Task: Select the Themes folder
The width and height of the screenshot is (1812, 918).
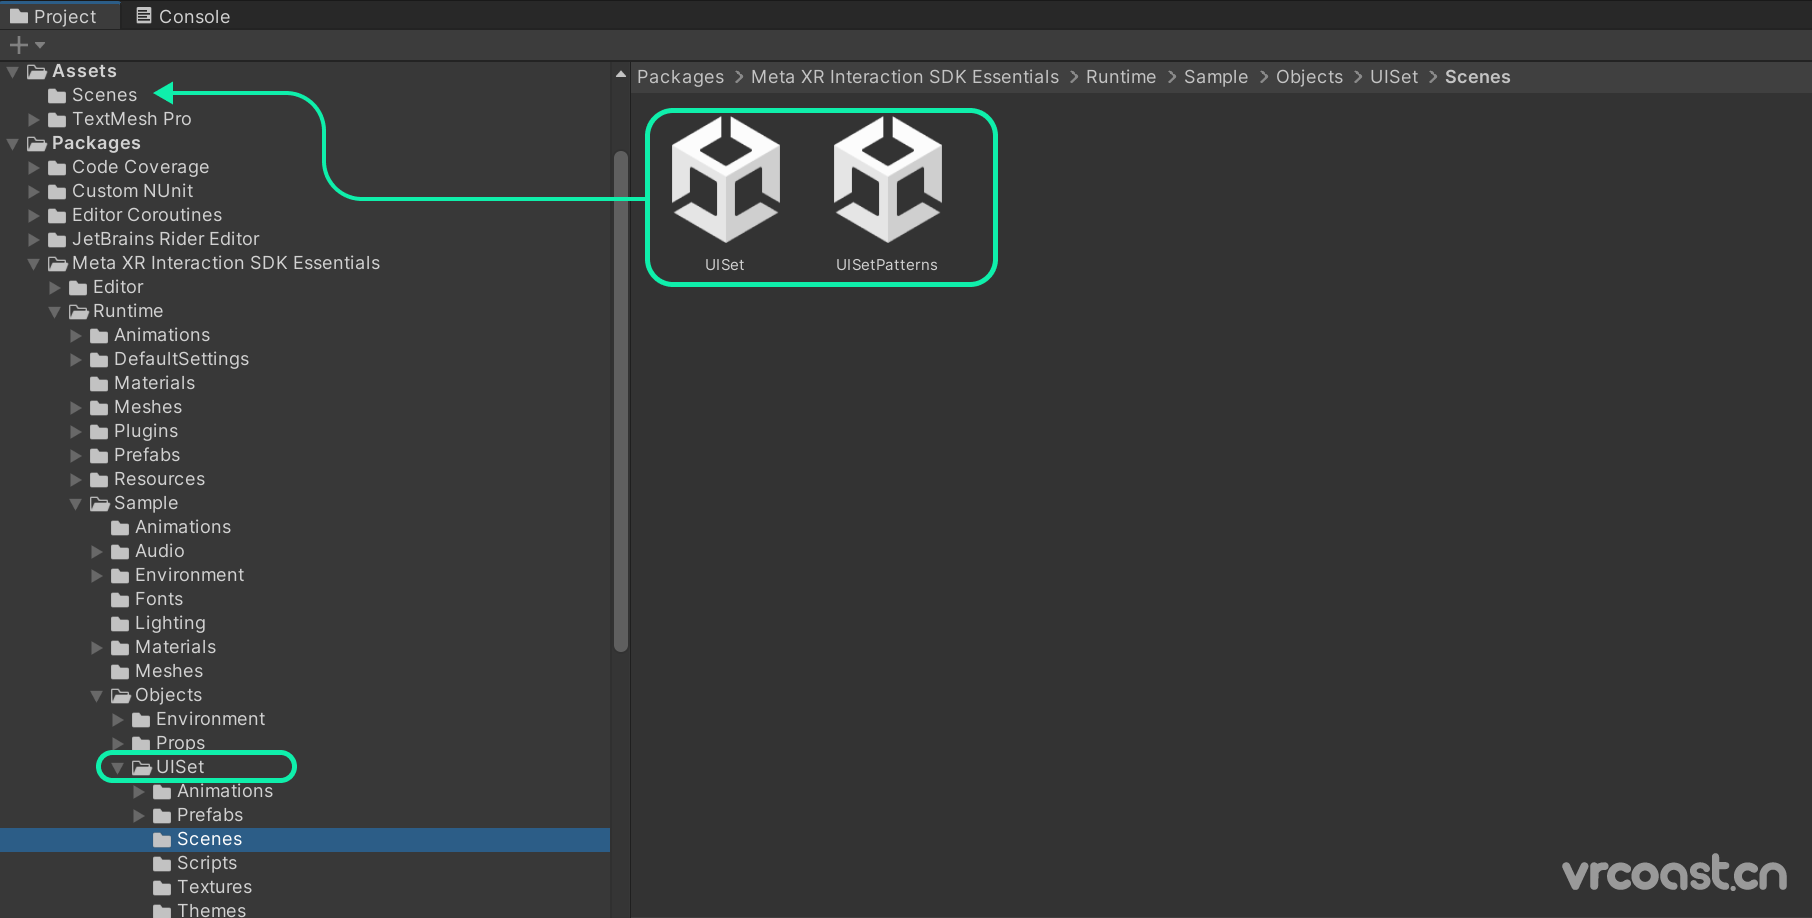Action: (199, 909)
